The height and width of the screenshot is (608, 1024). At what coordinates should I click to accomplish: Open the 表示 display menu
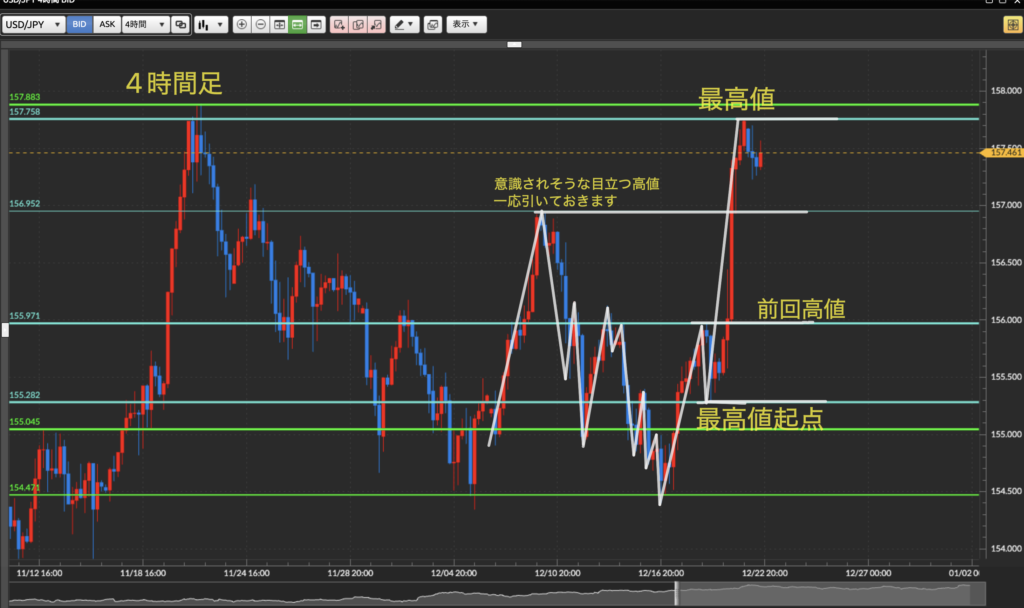(x=466, y=24)
